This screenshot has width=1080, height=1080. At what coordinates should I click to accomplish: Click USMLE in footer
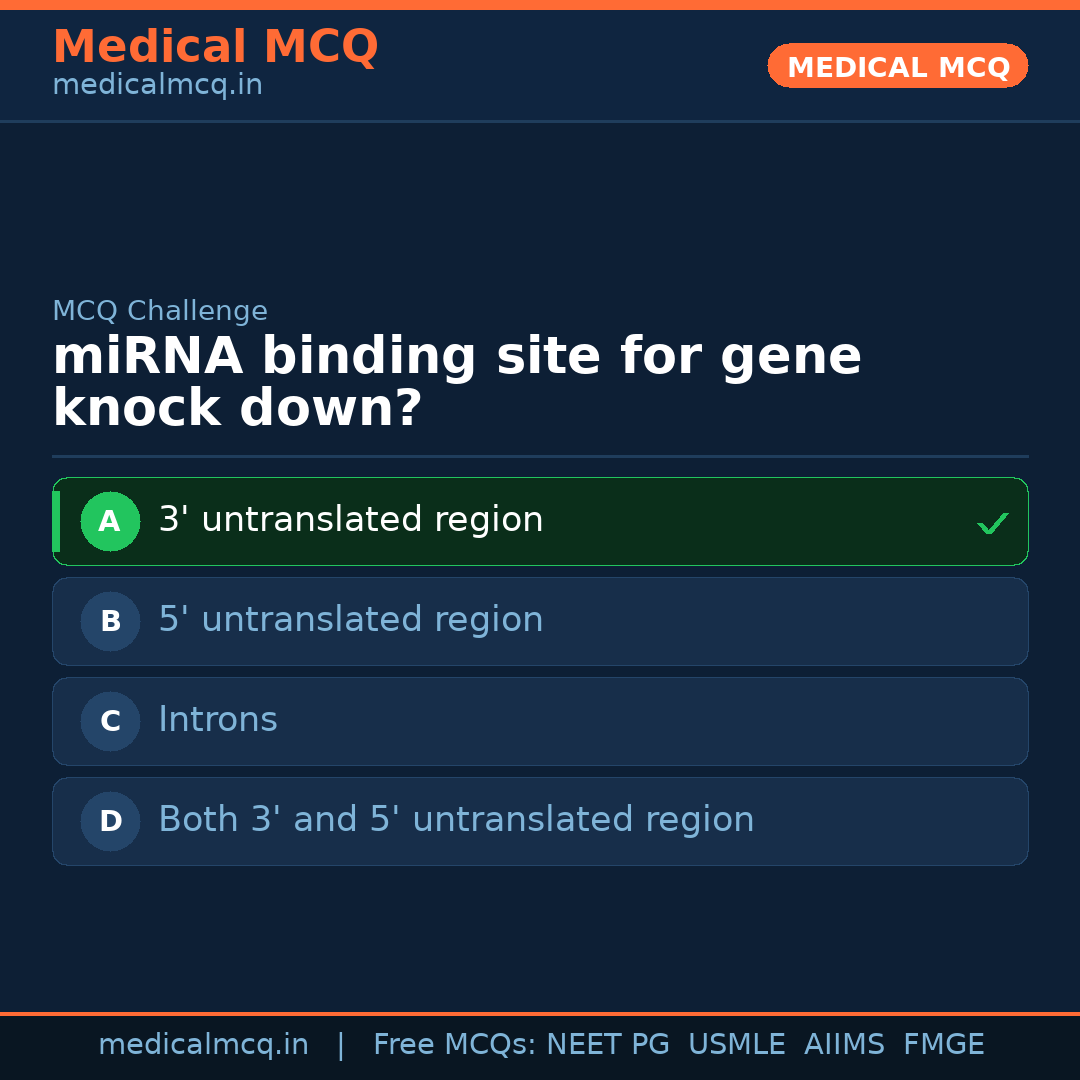tap(736, 1045)
